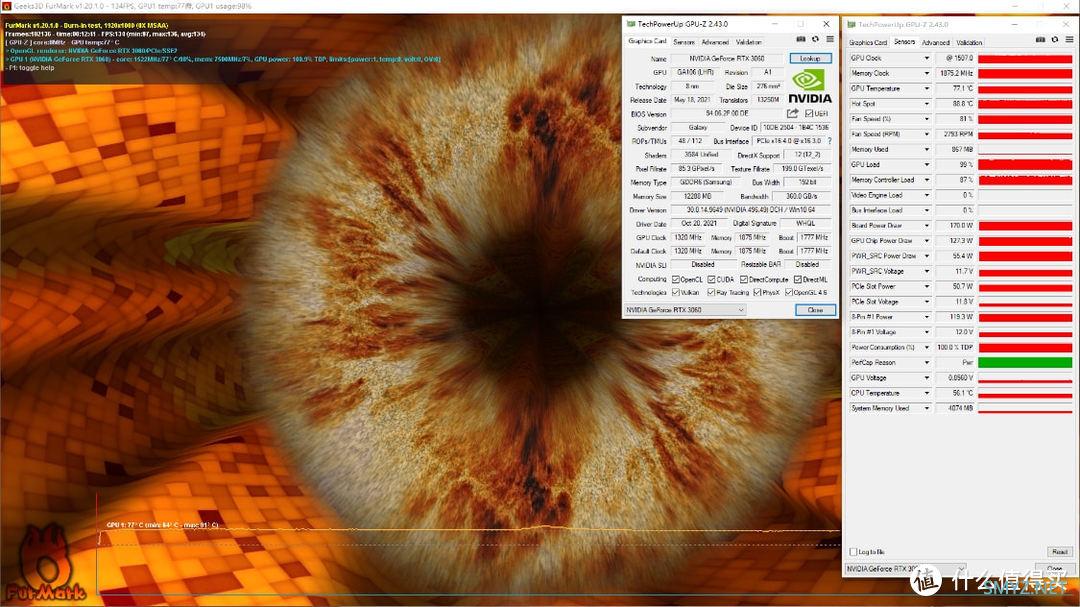Switch to Advanced tab in Graphics Card window

[715, 42]
